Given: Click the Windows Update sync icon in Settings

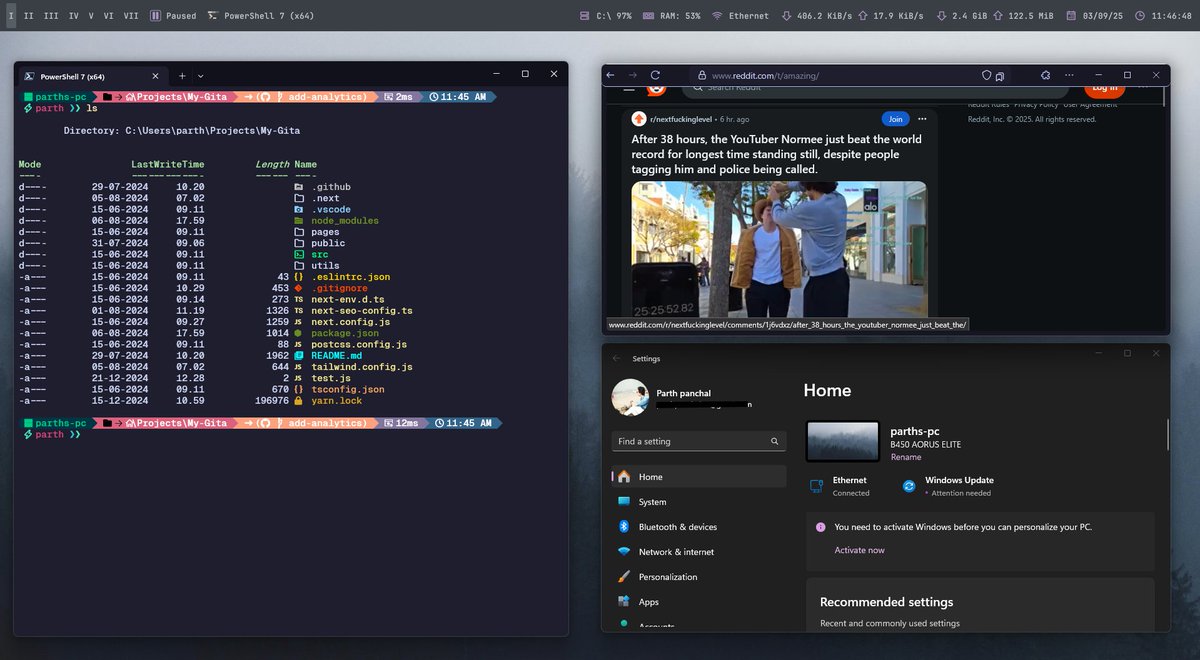Looking at the screenshot, I should tap(909, 486).
